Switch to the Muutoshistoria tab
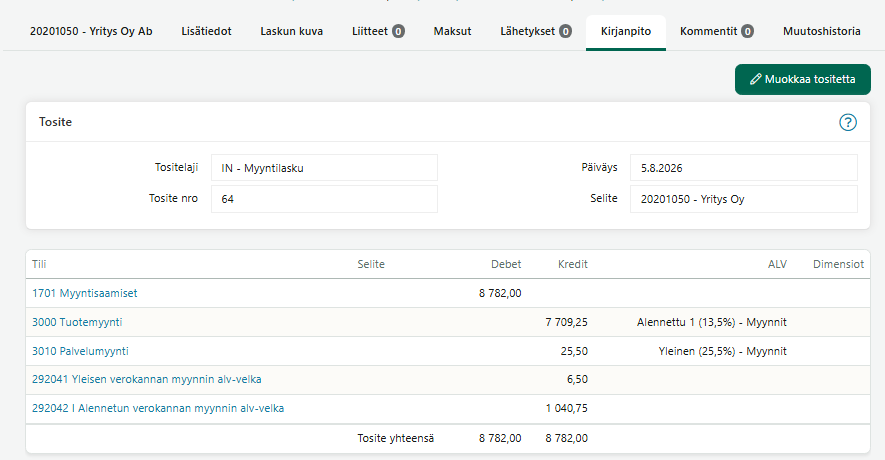 821,32
